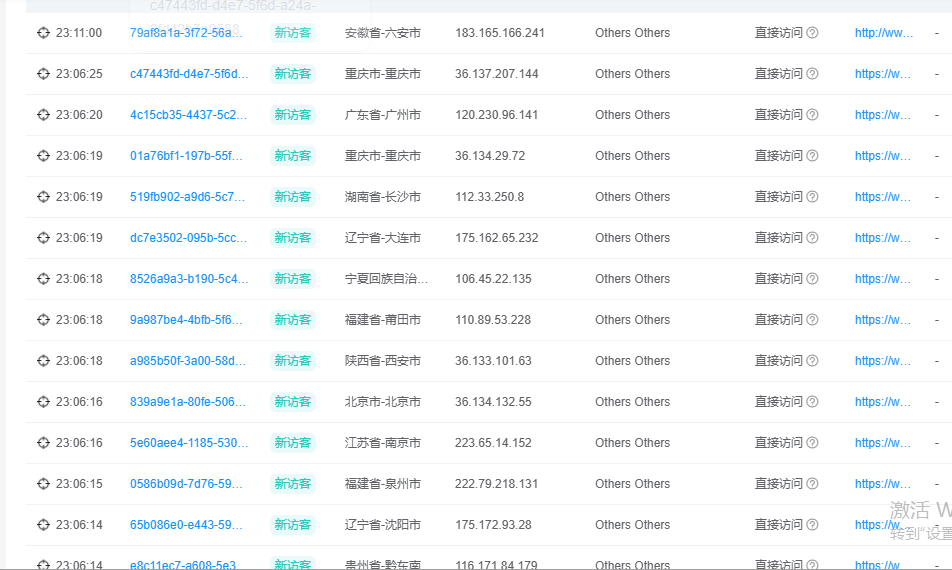Select the timestamp 23:06:20
The width and height of the screenshot is (952, 570).
79,115
